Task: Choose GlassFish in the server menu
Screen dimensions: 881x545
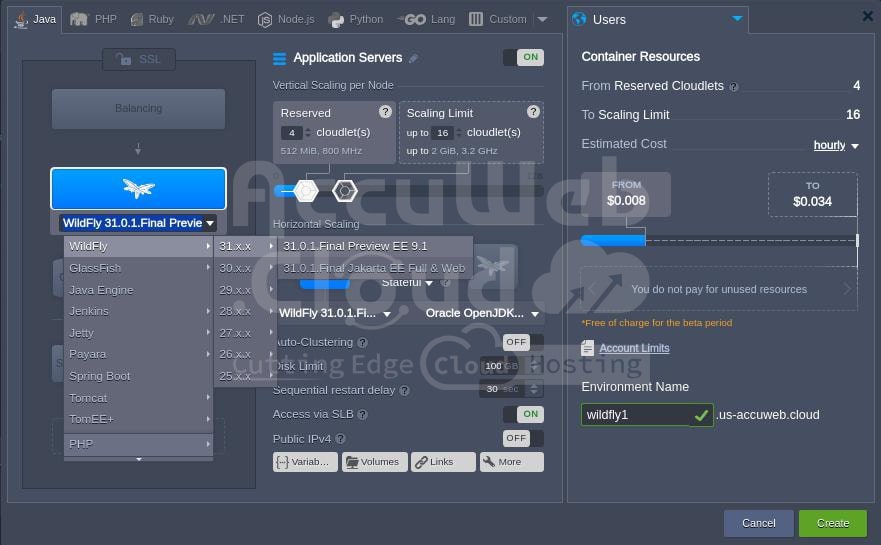Action: [138, 268]
